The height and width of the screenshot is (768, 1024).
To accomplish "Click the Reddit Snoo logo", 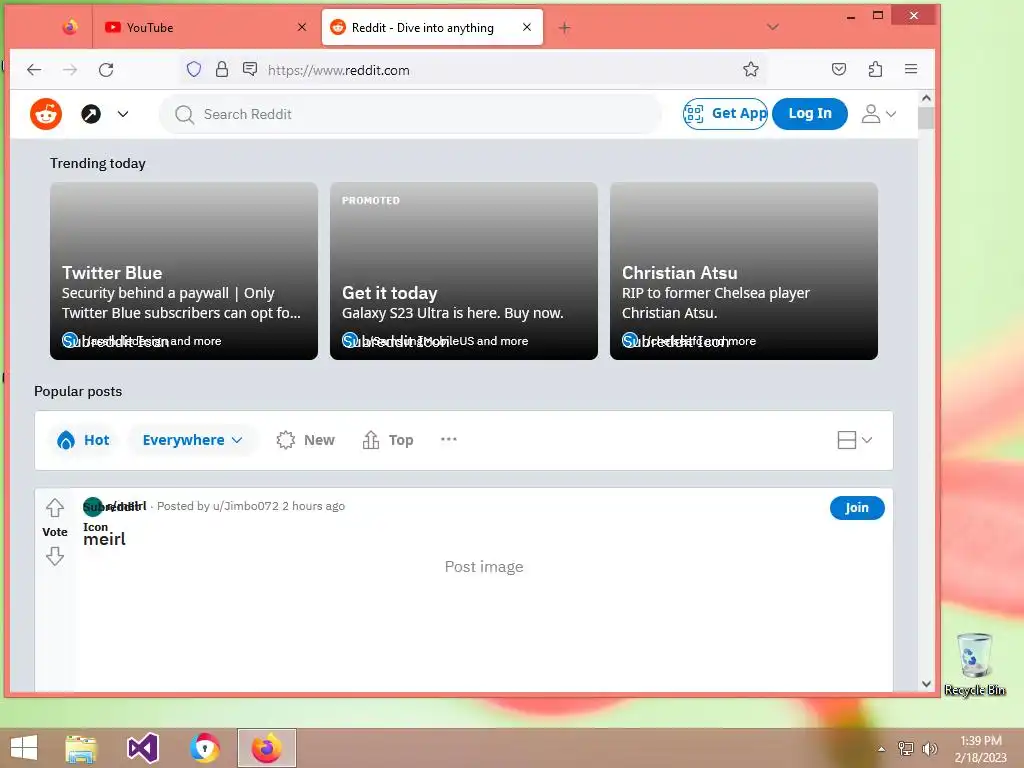I will 46,114.
